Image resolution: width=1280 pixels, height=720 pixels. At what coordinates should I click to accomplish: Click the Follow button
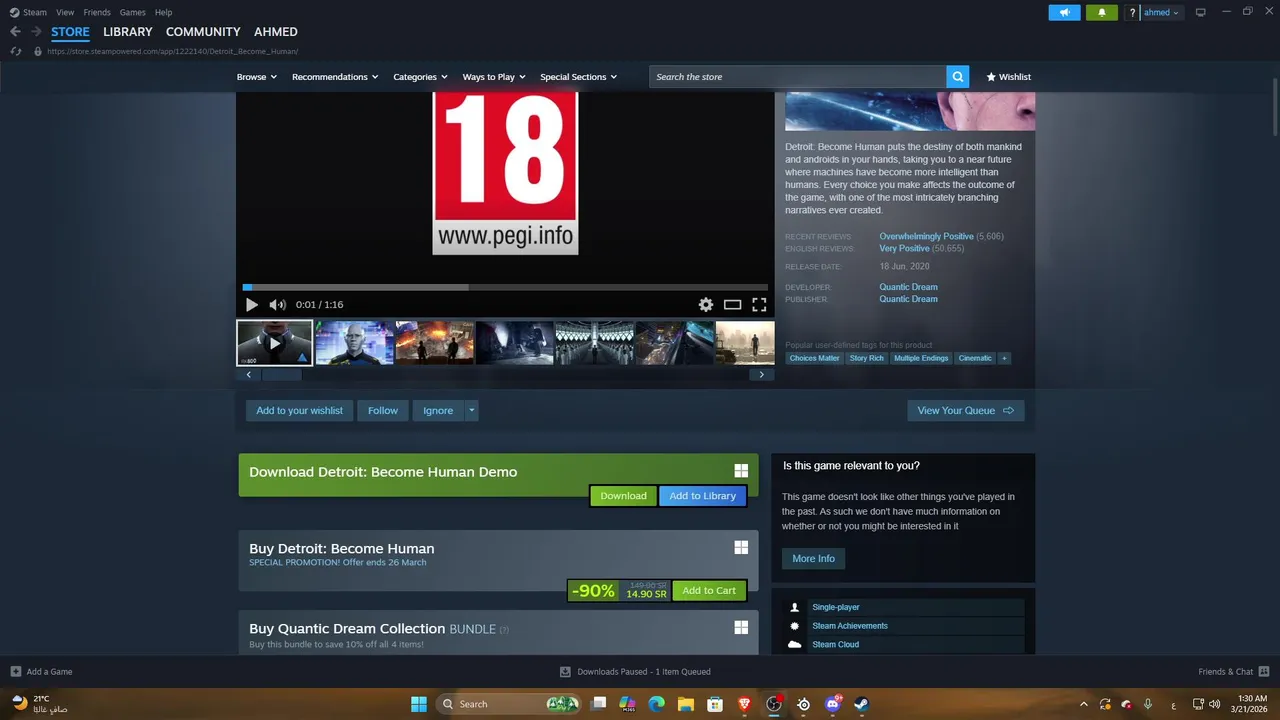383,411
